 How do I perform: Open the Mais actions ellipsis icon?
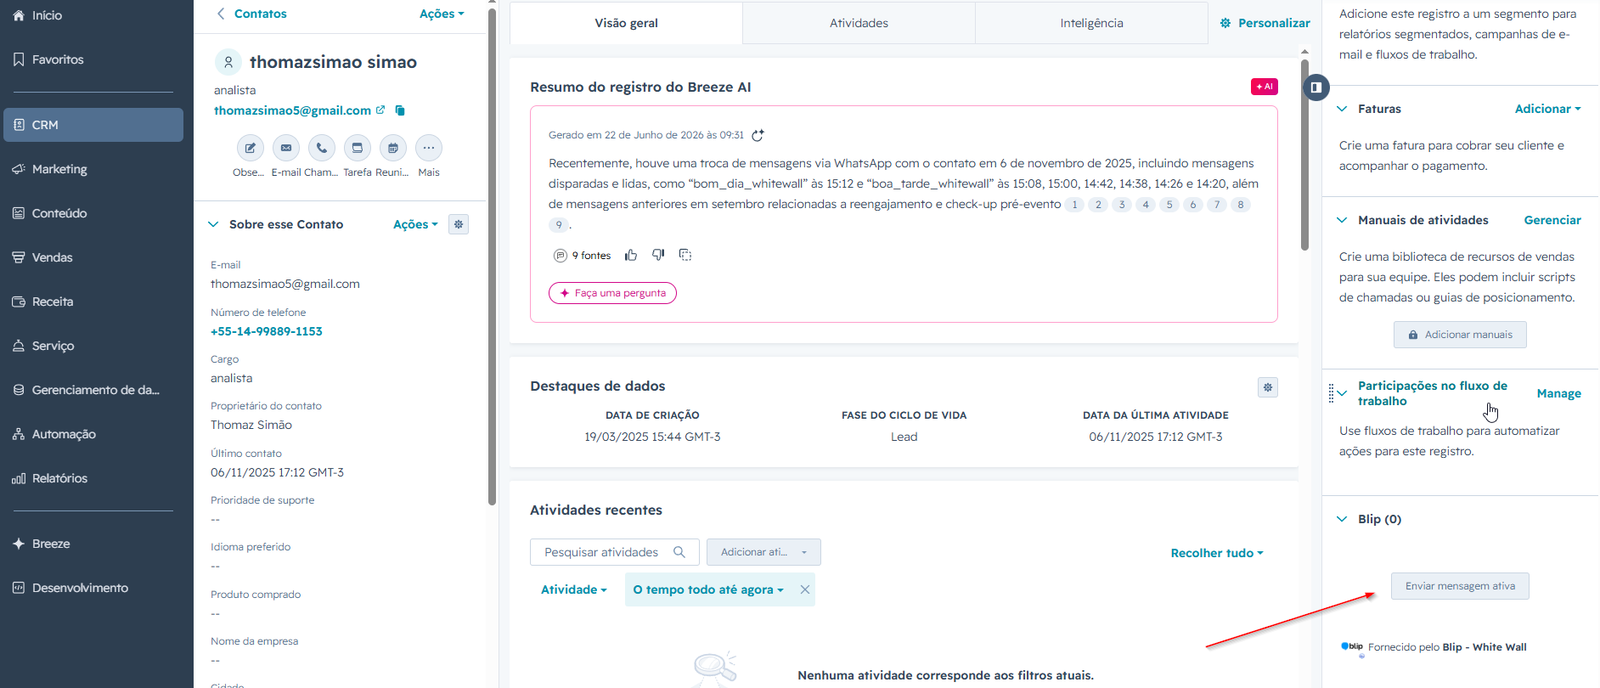tap(428, 148)
